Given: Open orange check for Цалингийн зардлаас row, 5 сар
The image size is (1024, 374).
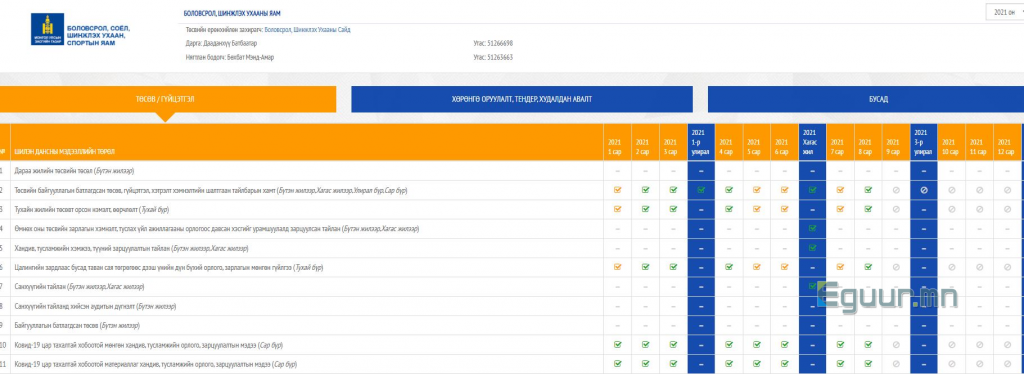Looking at the screenshot, I should coord(757,267).
